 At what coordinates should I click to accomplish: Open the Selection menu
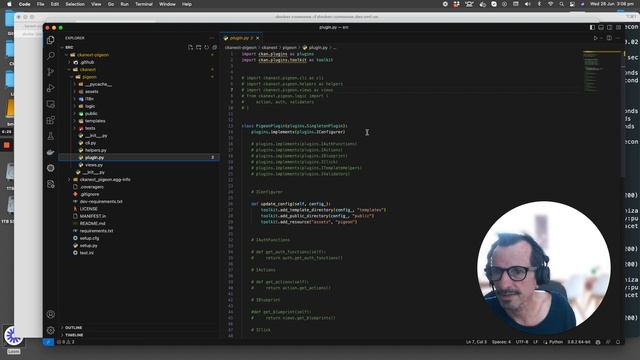click(75, 4)
